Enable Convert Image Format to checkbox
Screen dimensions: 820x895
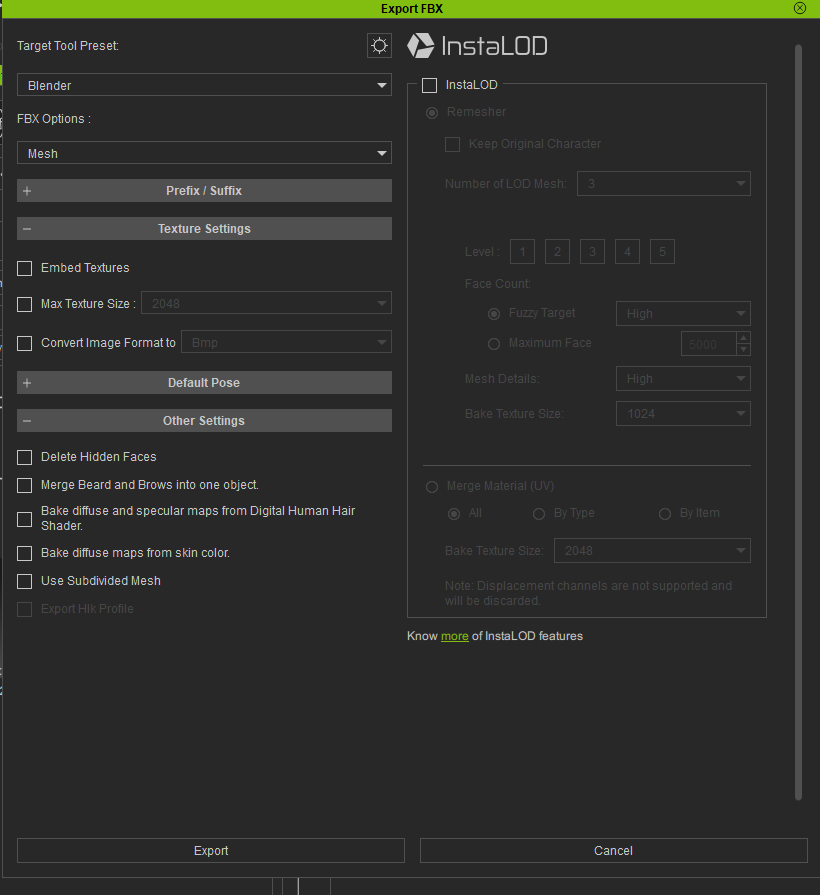[x=25, y=343]
